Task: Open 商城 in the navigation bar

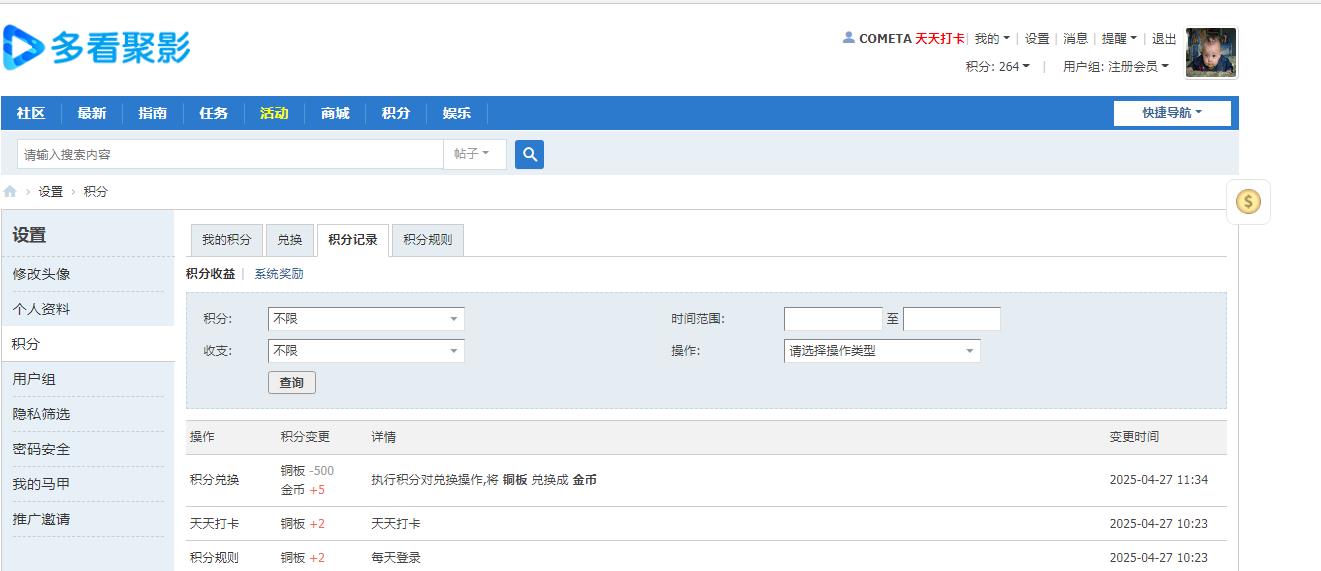Action: [x=335, y=113]
